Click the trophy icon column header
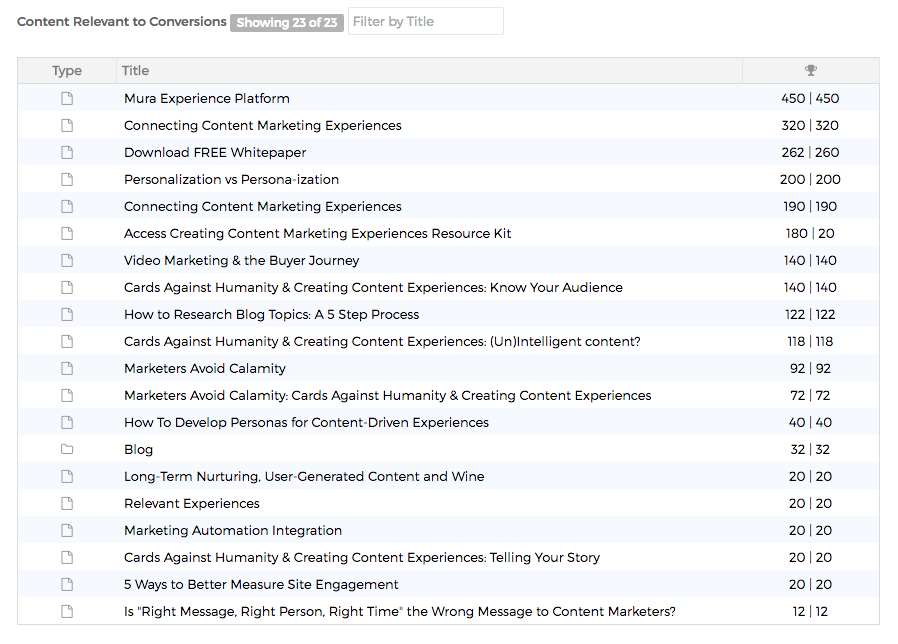Viewport: 898px width, 644px height. (810, 70)
